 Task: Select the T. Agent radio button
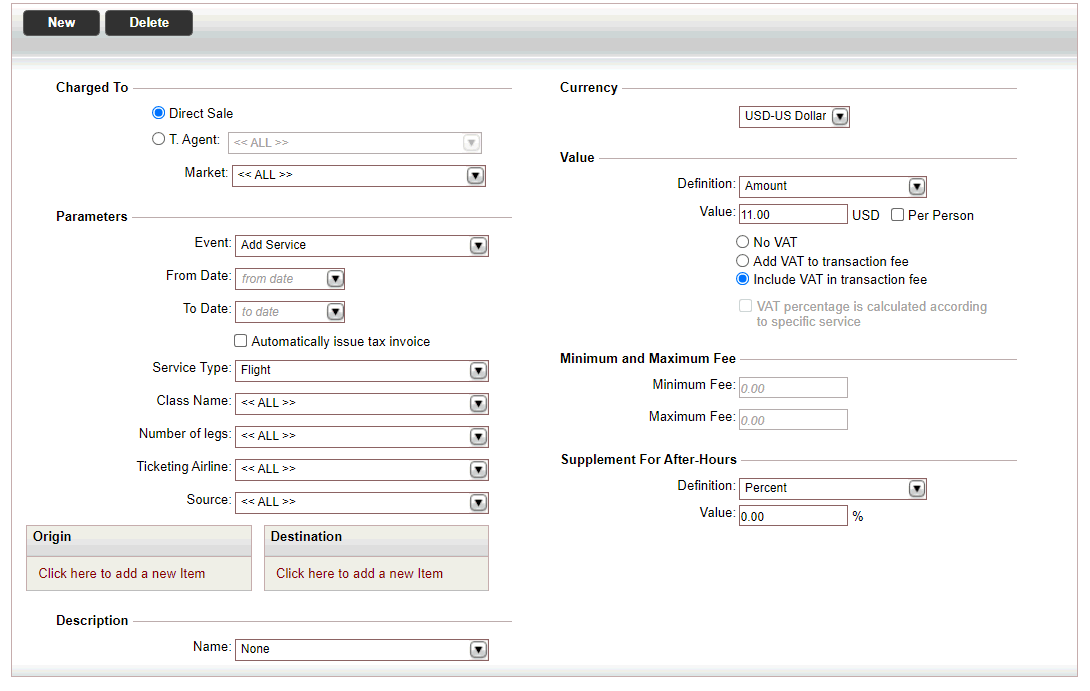pyautogui.click(x=158, y=139)
